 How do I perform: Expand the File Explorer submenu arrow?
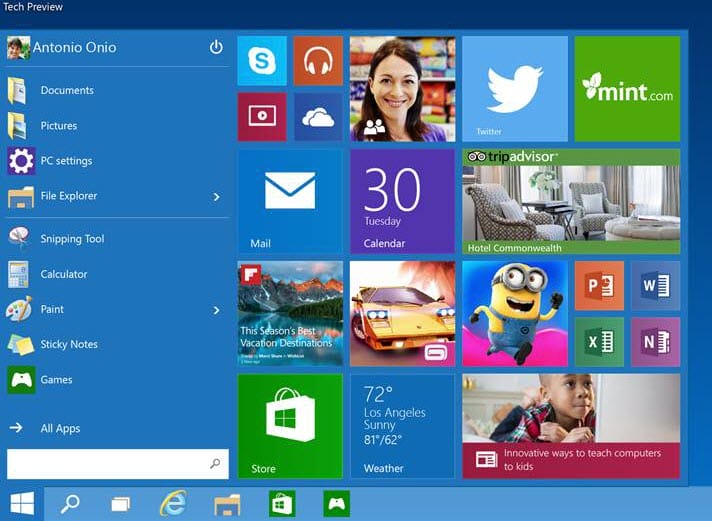(216, 197)
